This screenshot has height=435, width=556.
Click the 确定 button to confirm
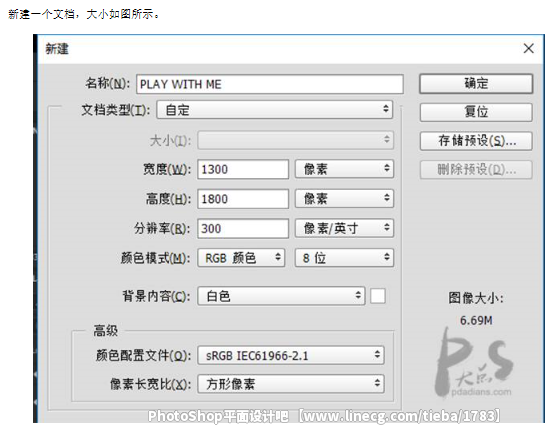(x=476, y=84)
